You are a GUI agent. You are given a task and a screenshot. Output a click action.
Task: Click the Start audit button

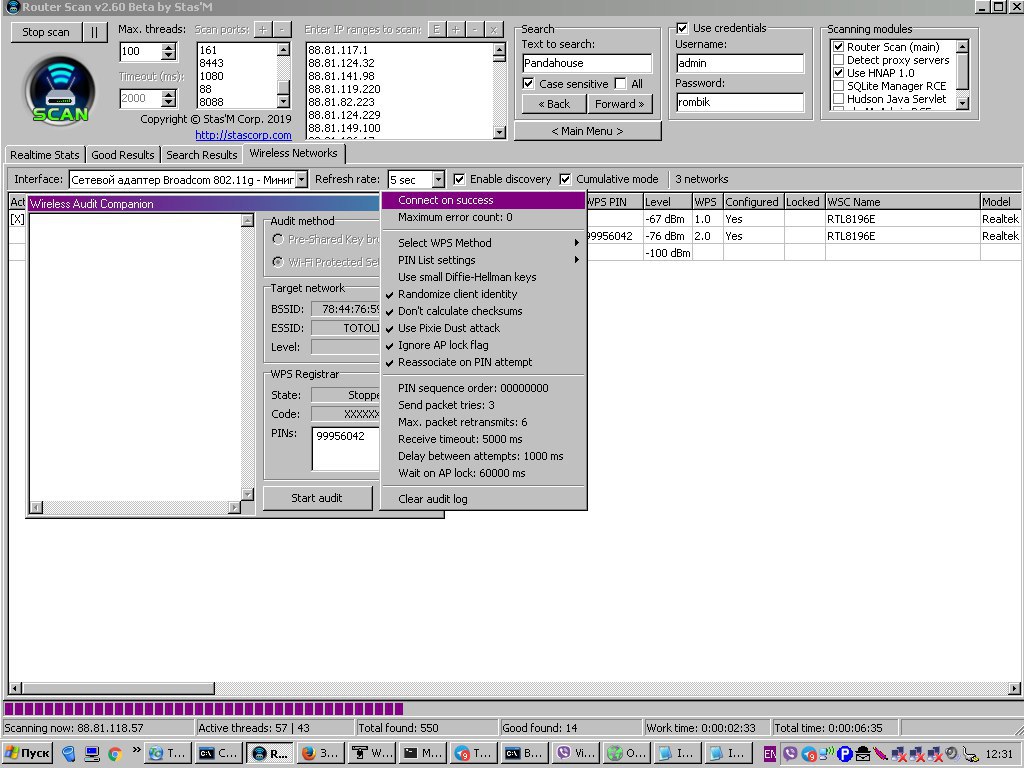pyautogui.click(x=317, y=498)
